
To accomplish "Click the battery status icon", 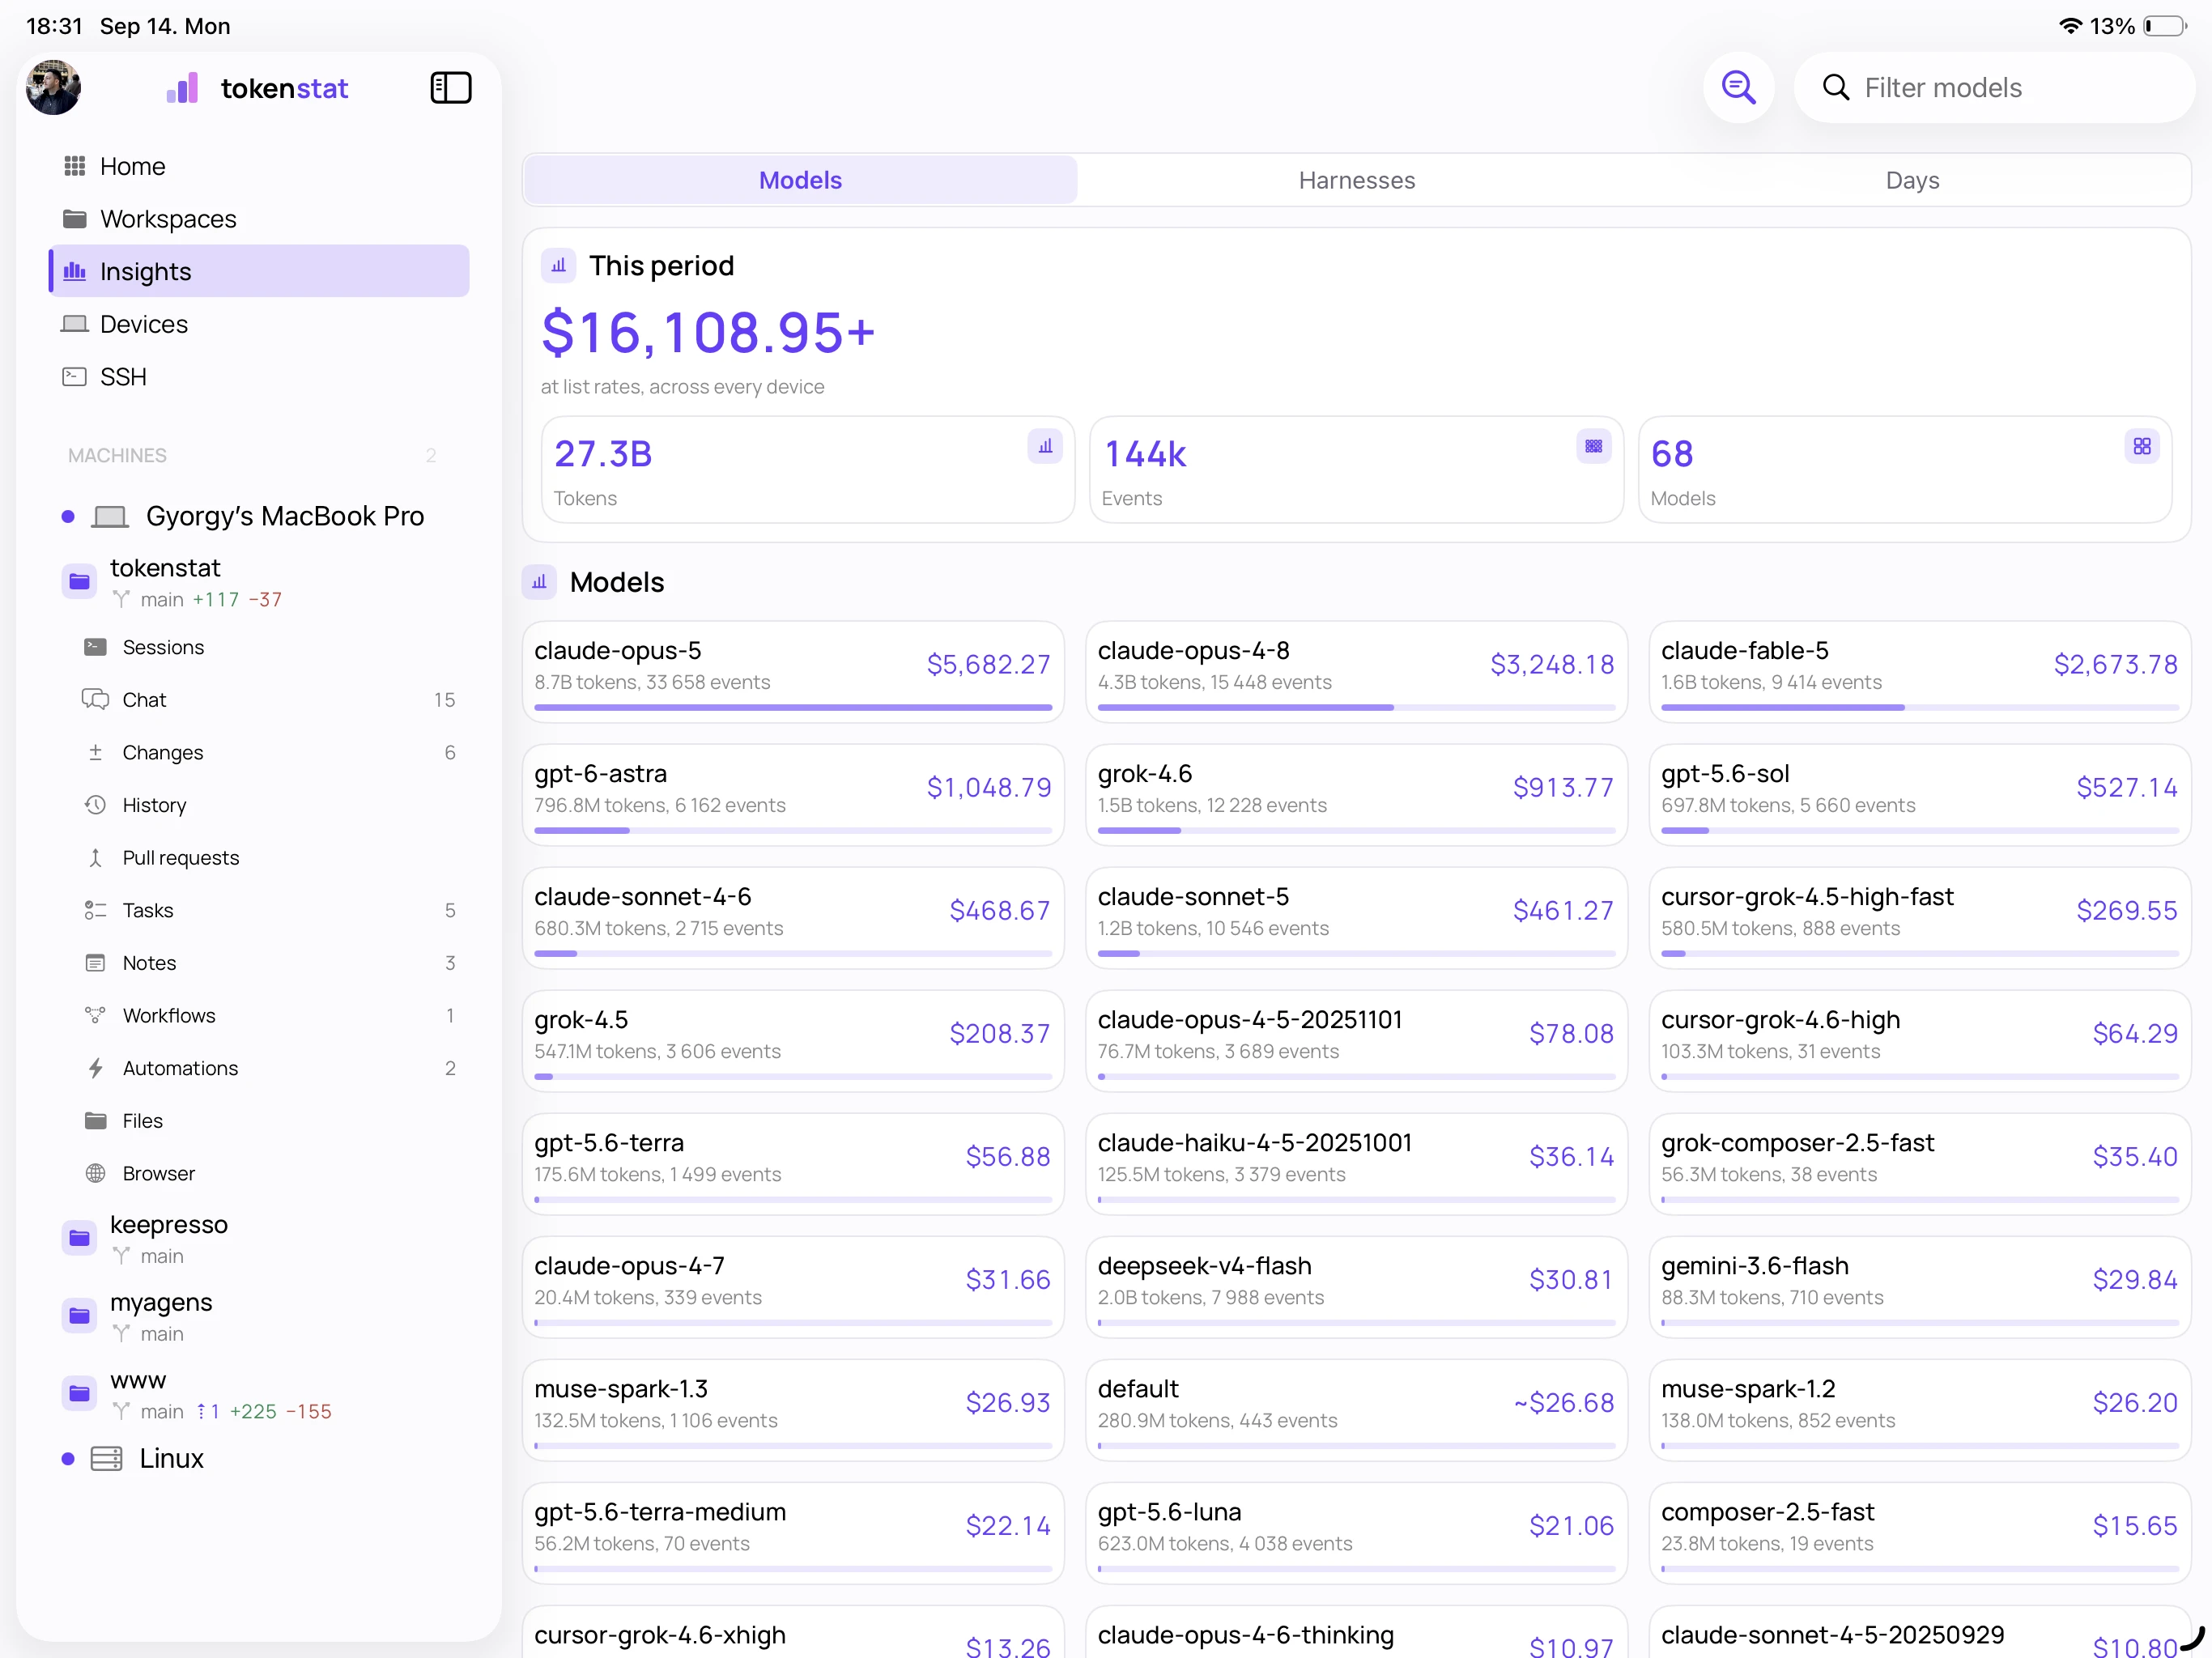I will coord(2165,26).
